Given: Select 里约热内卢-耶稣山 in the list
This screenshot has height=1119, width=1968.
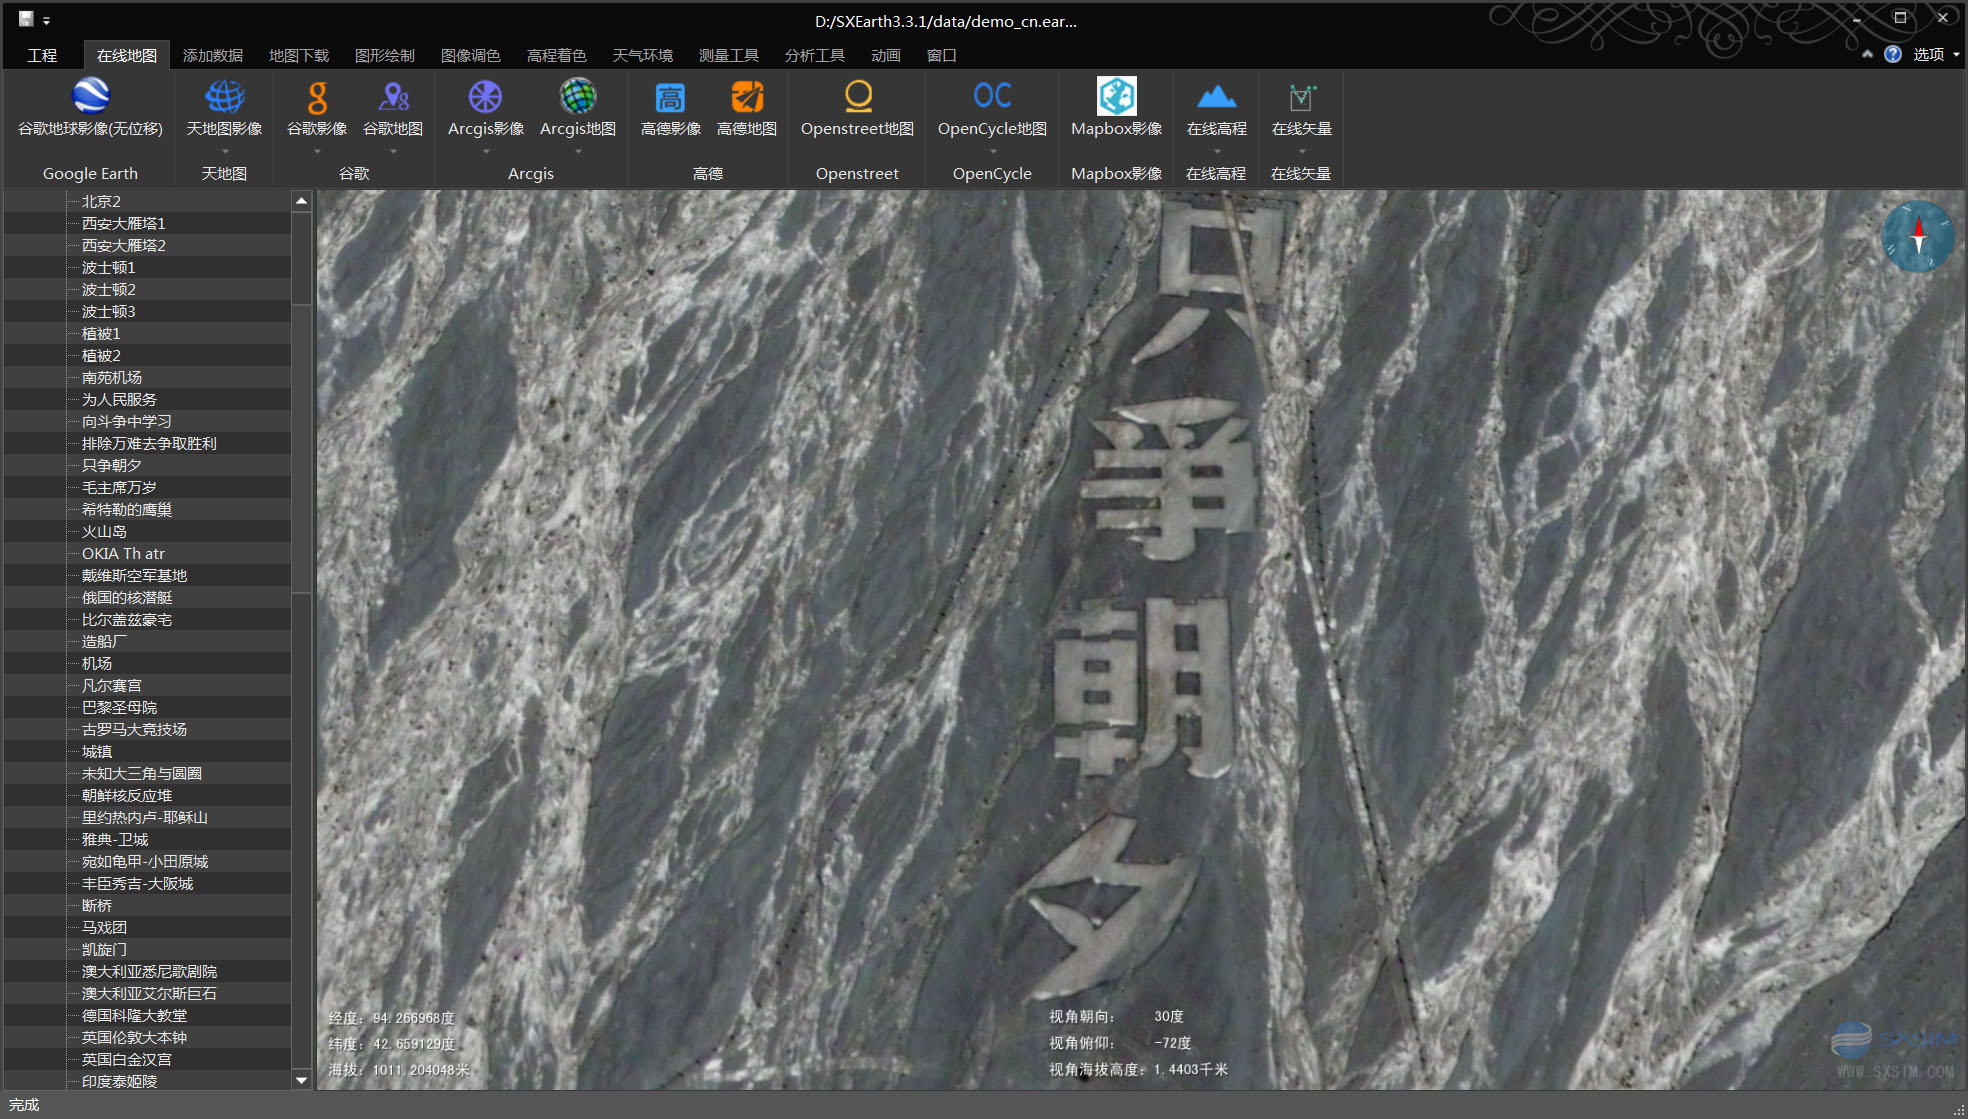Looking at the screenshot, I should click(x=145, y=817).
